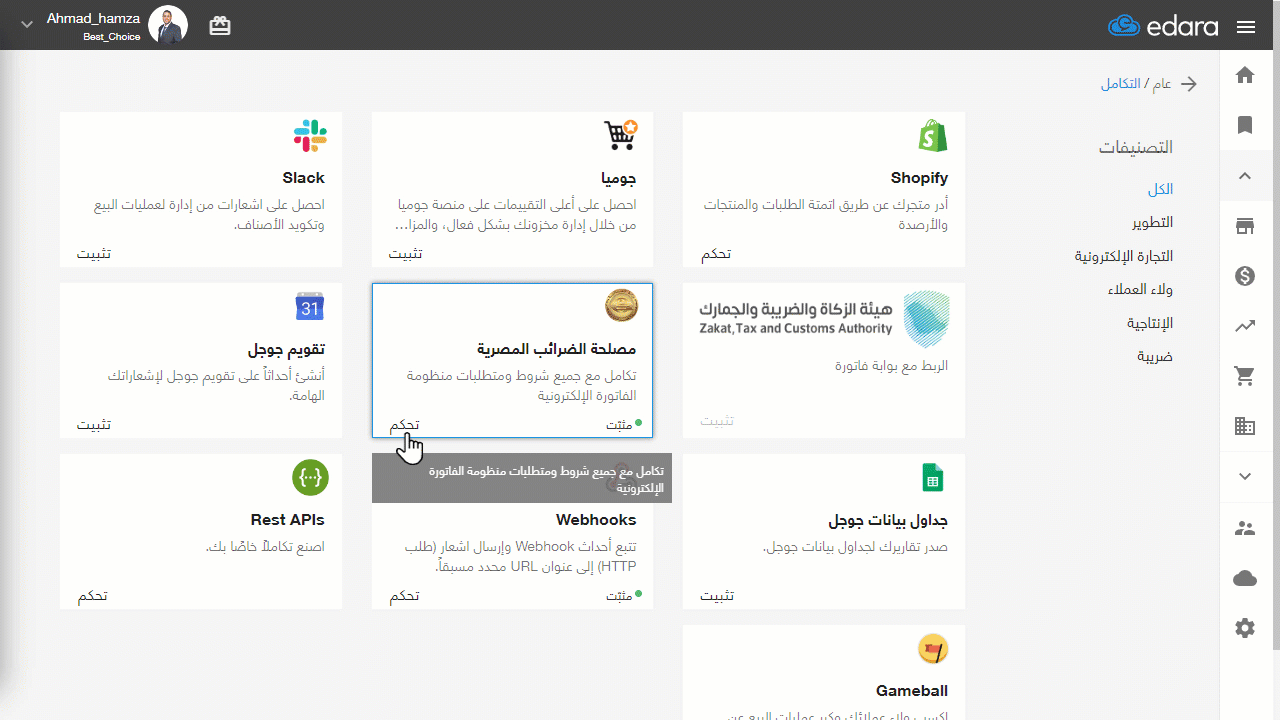Open the cloud sidebar icon
Image resolution: width=1280 pixels, height=720 pixels.
coord(1245,578)
